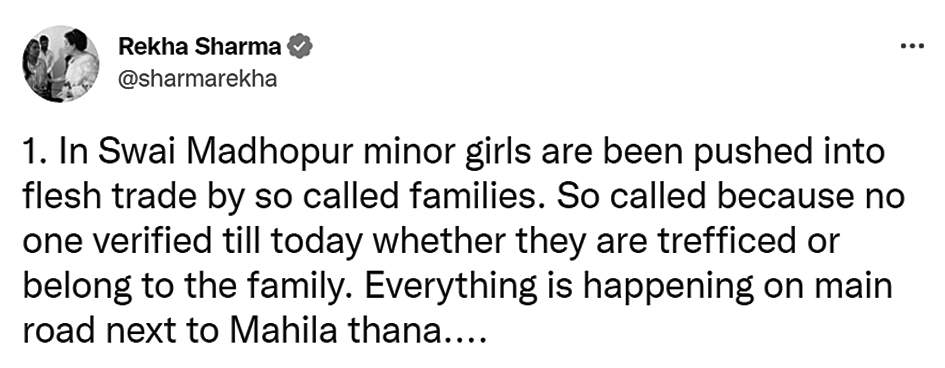This screenshot has height=368, width=945.
Task: Click the verified badge beside Rekha Sharma
Action: [x=299, y=46]
